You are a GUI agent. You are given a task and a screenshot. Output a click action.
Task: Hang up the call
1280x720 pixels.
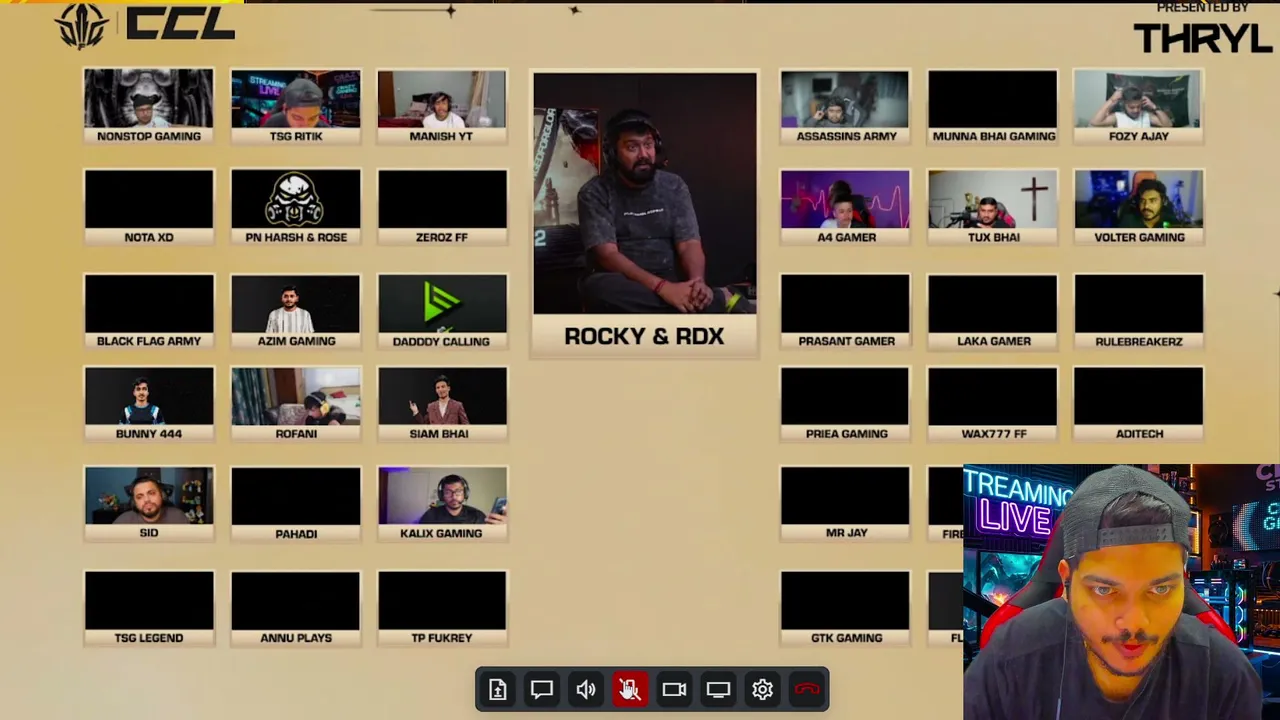807,689
